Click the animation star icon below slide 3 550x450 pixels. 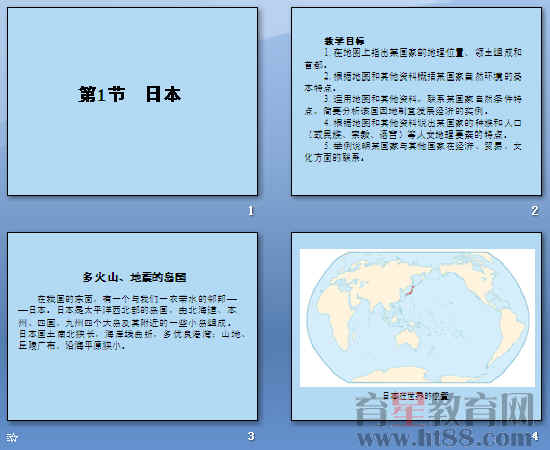(12, 437)
